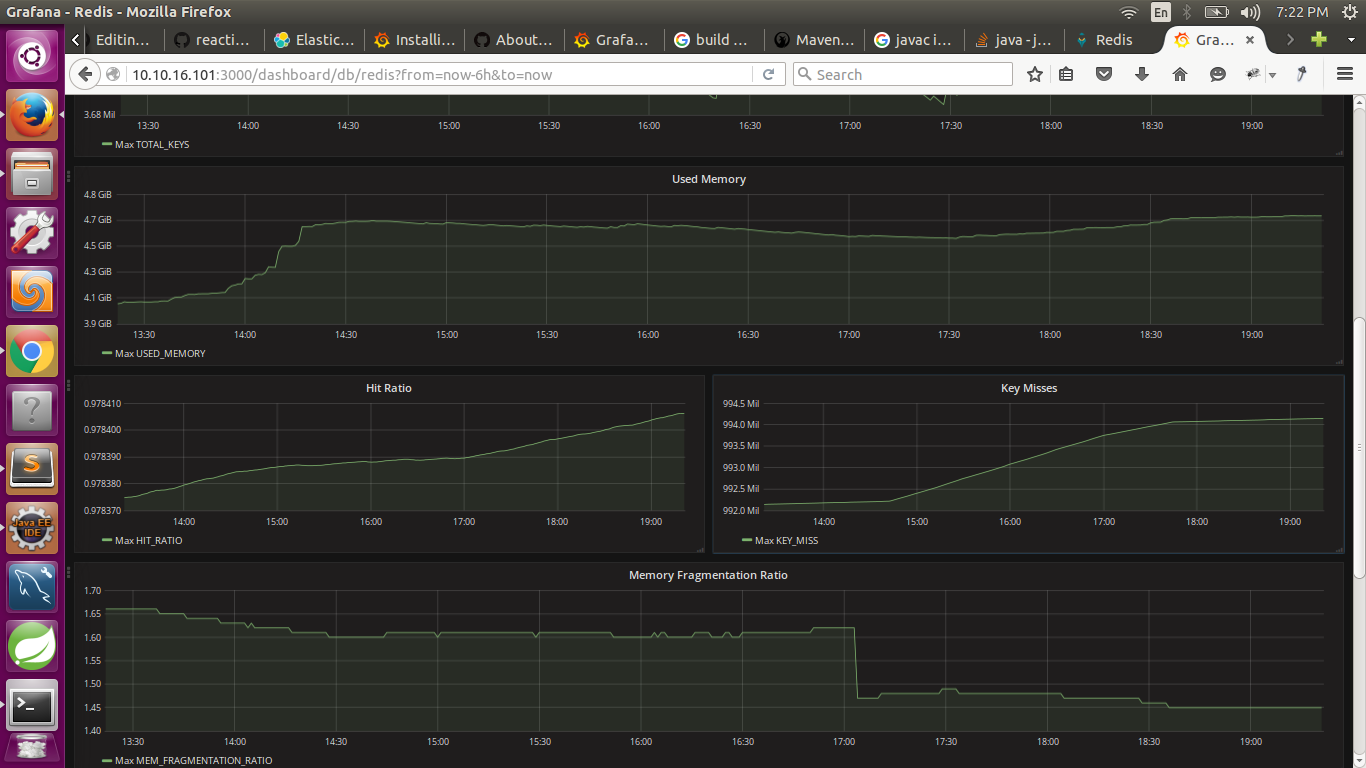Click the vertical page scrollbar
This screenshot has height=768, width=1366.
coord(1358,447)
